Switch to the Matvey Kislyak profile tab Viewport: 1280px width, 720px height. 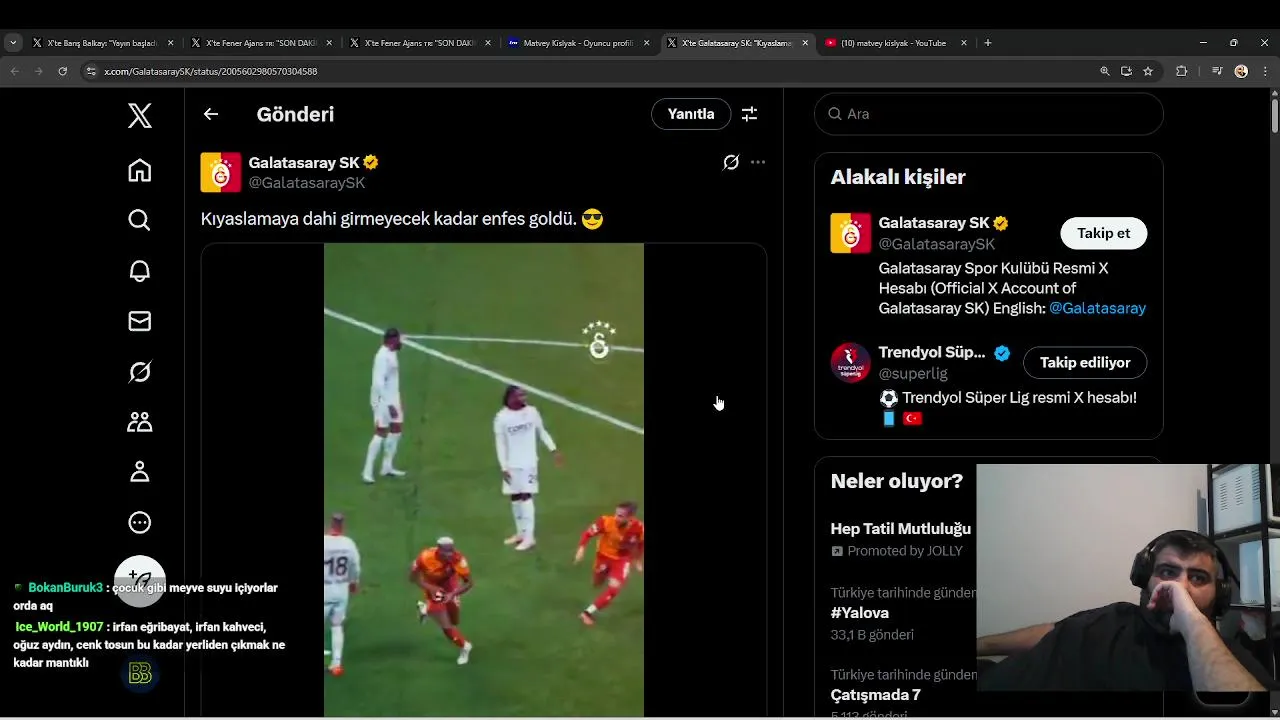pyautogui.click(x=580, y=43)
